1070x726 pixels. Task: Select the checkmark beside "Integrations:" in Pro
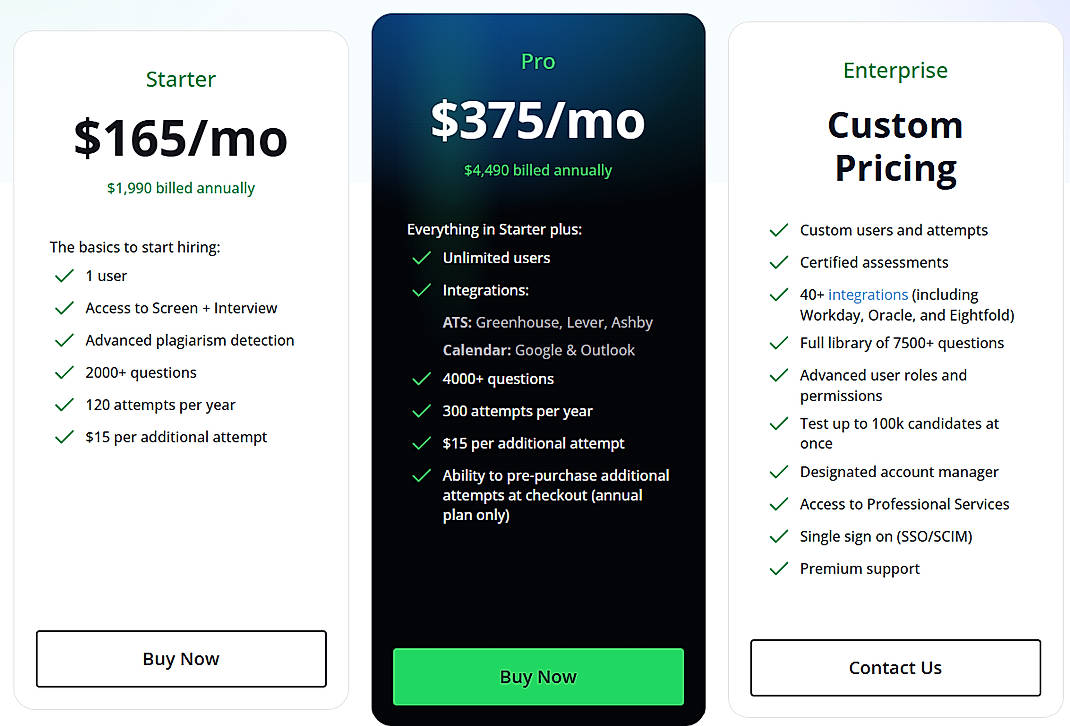[x=421, y=290]
